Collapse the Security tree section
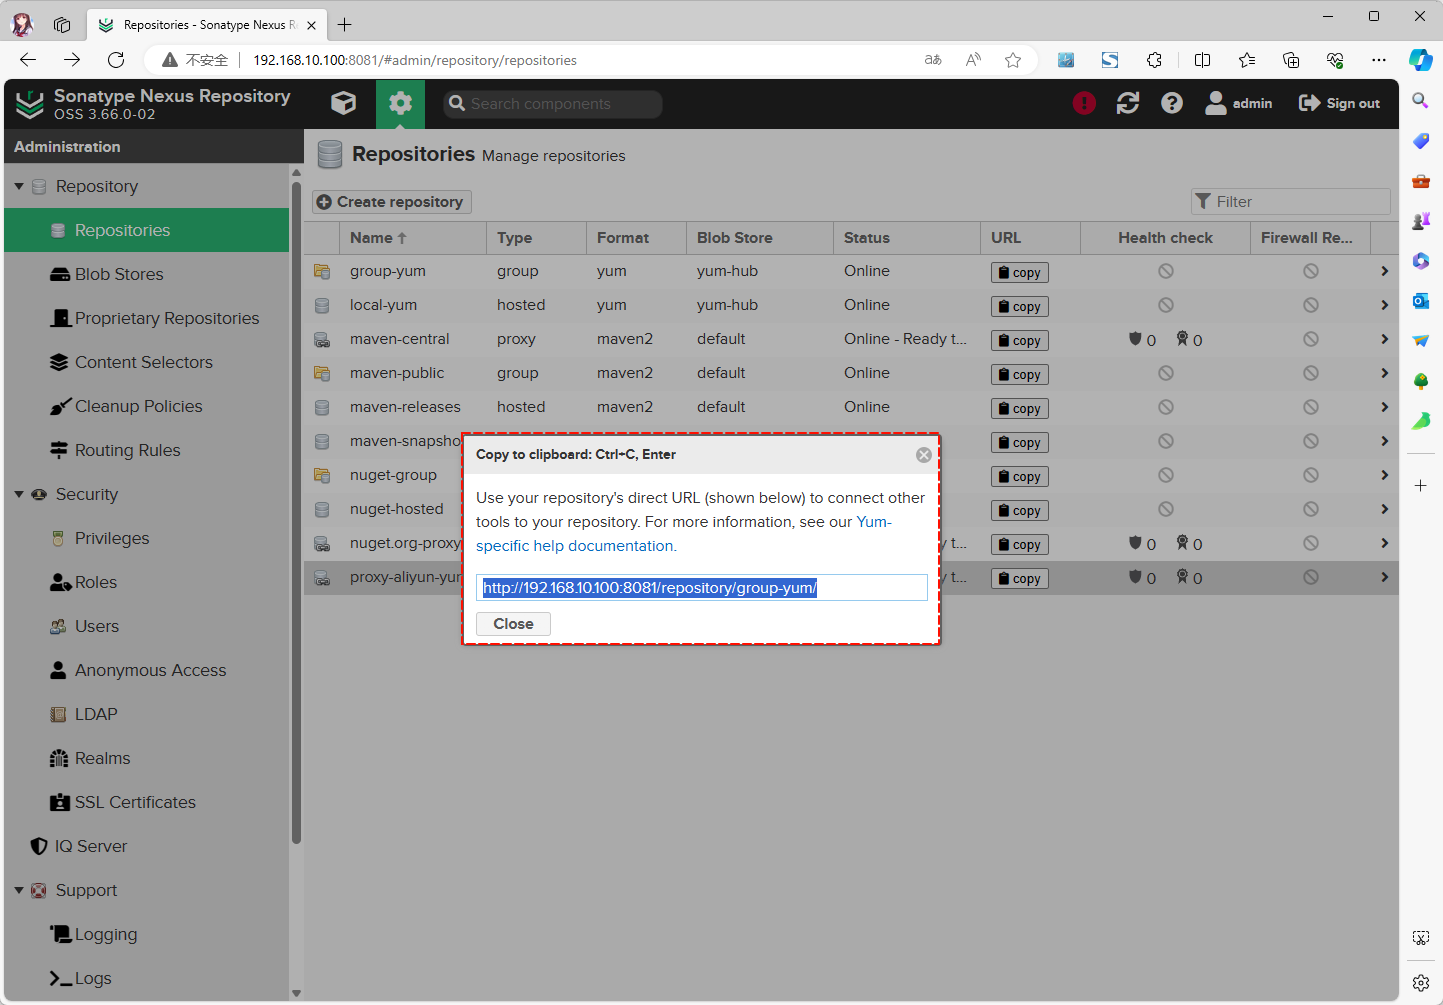The width and height of the screenshot is (1443, 1005). tap(19, 494)
